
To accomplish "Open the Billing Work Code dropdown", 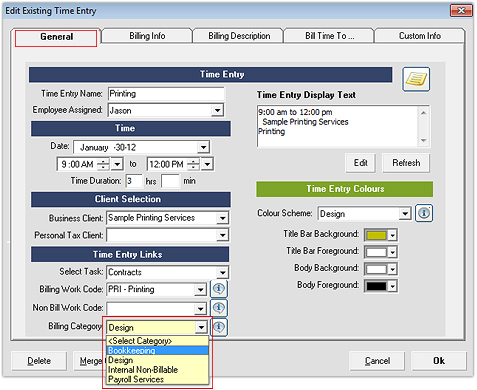I will [x=200, y=290].
